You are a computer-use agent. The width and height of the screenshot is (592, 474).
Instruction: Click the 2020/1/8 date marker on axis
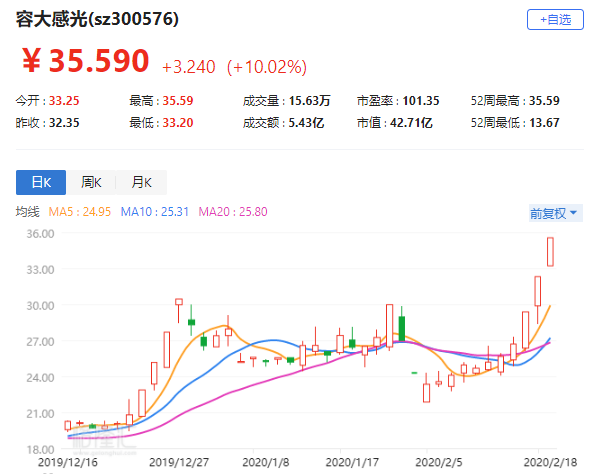tap(265, 462)
